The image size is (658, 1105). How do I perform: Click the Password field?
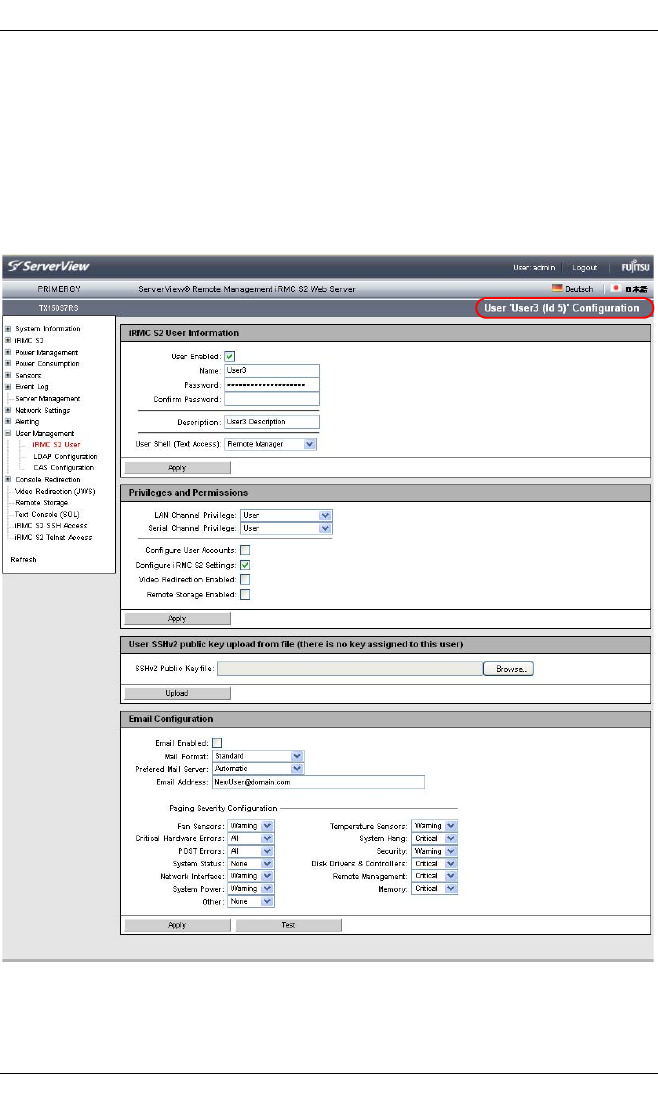click(x=272, y=385)
